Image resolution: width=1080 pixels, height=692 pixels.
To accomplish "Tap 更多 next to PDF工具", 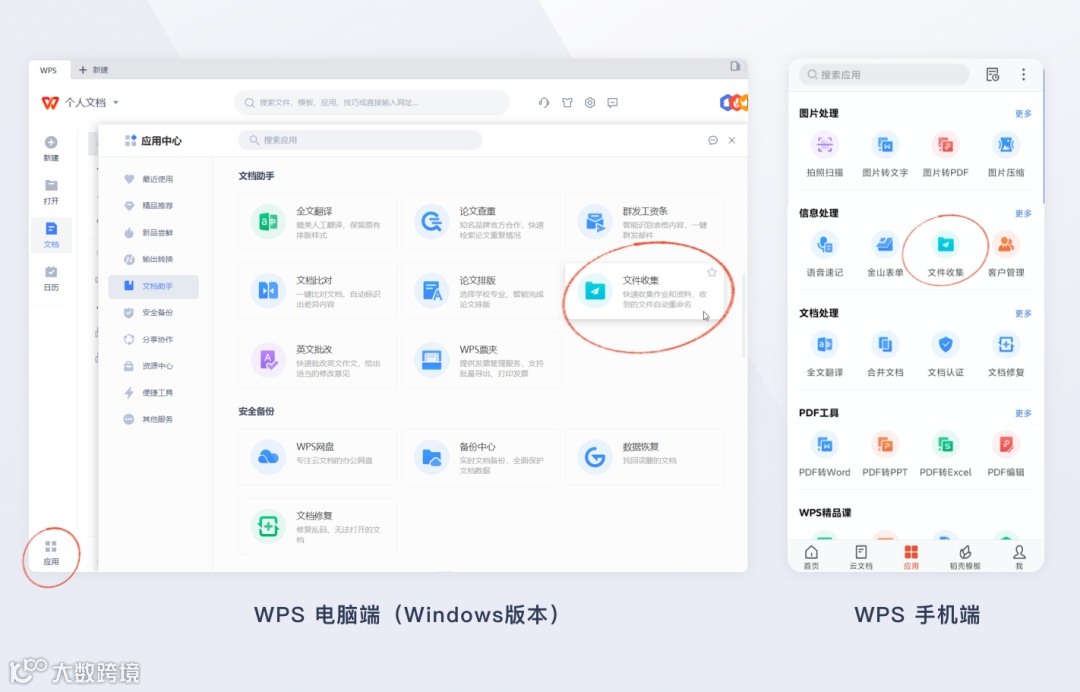I will coord(1023,413).
